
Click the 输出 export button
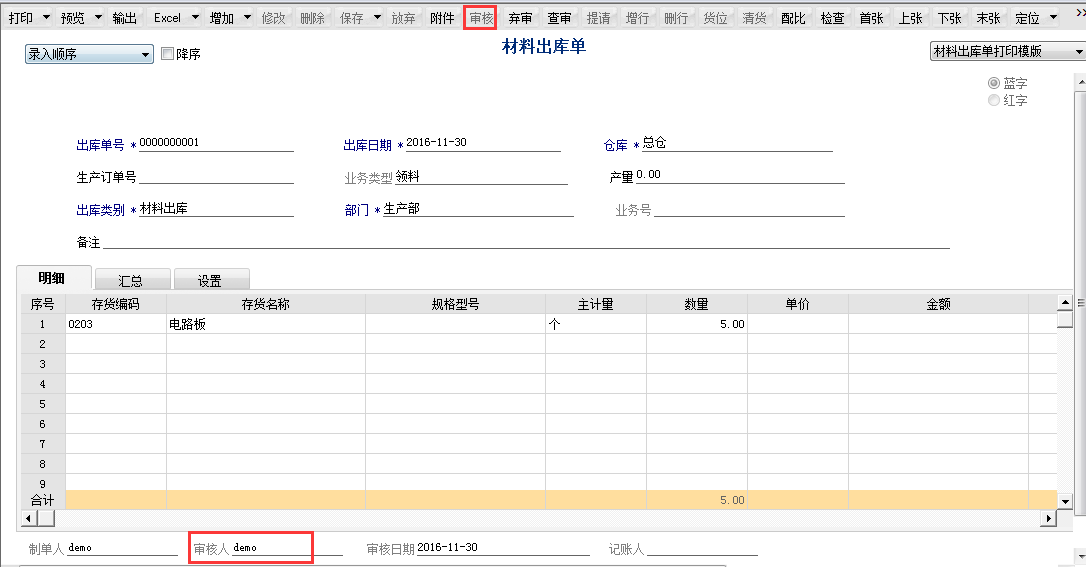[x=125, y=18]
